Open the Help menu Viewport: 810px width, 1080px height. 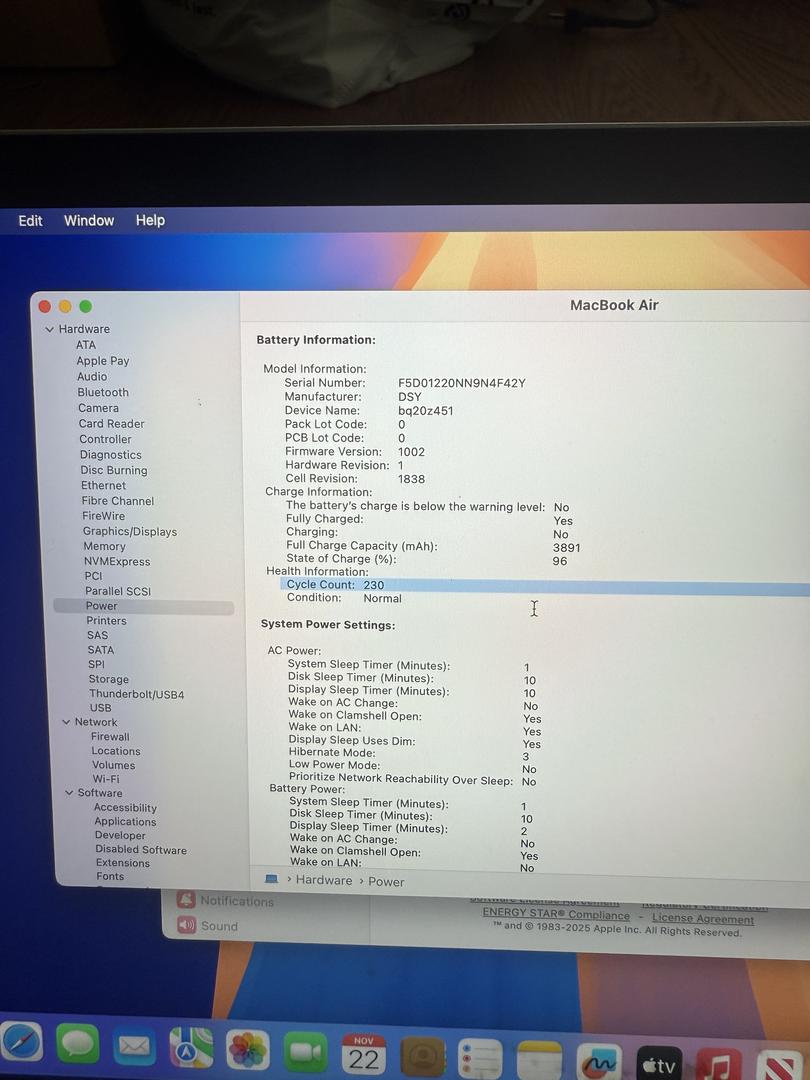pyautogui.click(x=150, y=220)
